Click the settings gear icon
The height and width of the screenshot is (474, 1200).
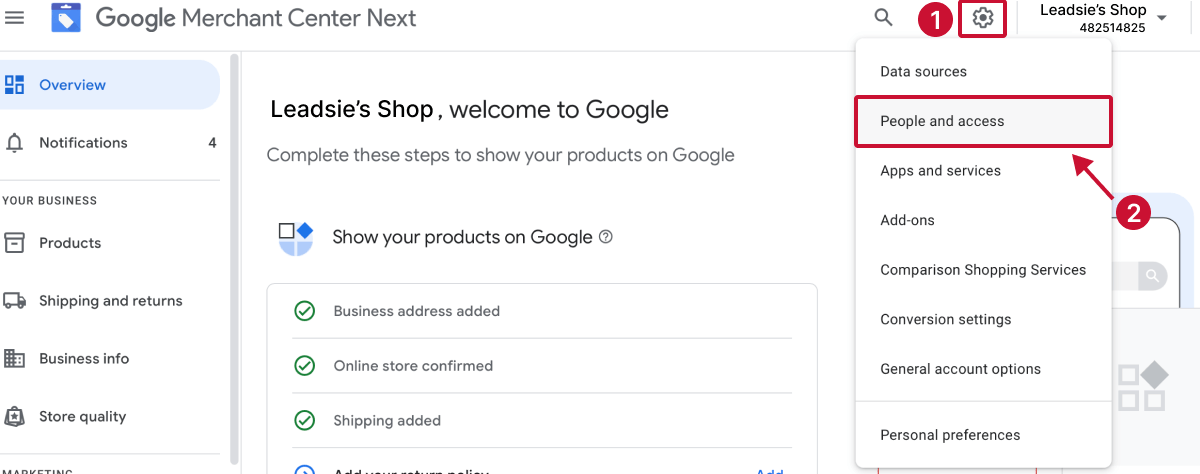pyautogui.click(x=983, y=18)
